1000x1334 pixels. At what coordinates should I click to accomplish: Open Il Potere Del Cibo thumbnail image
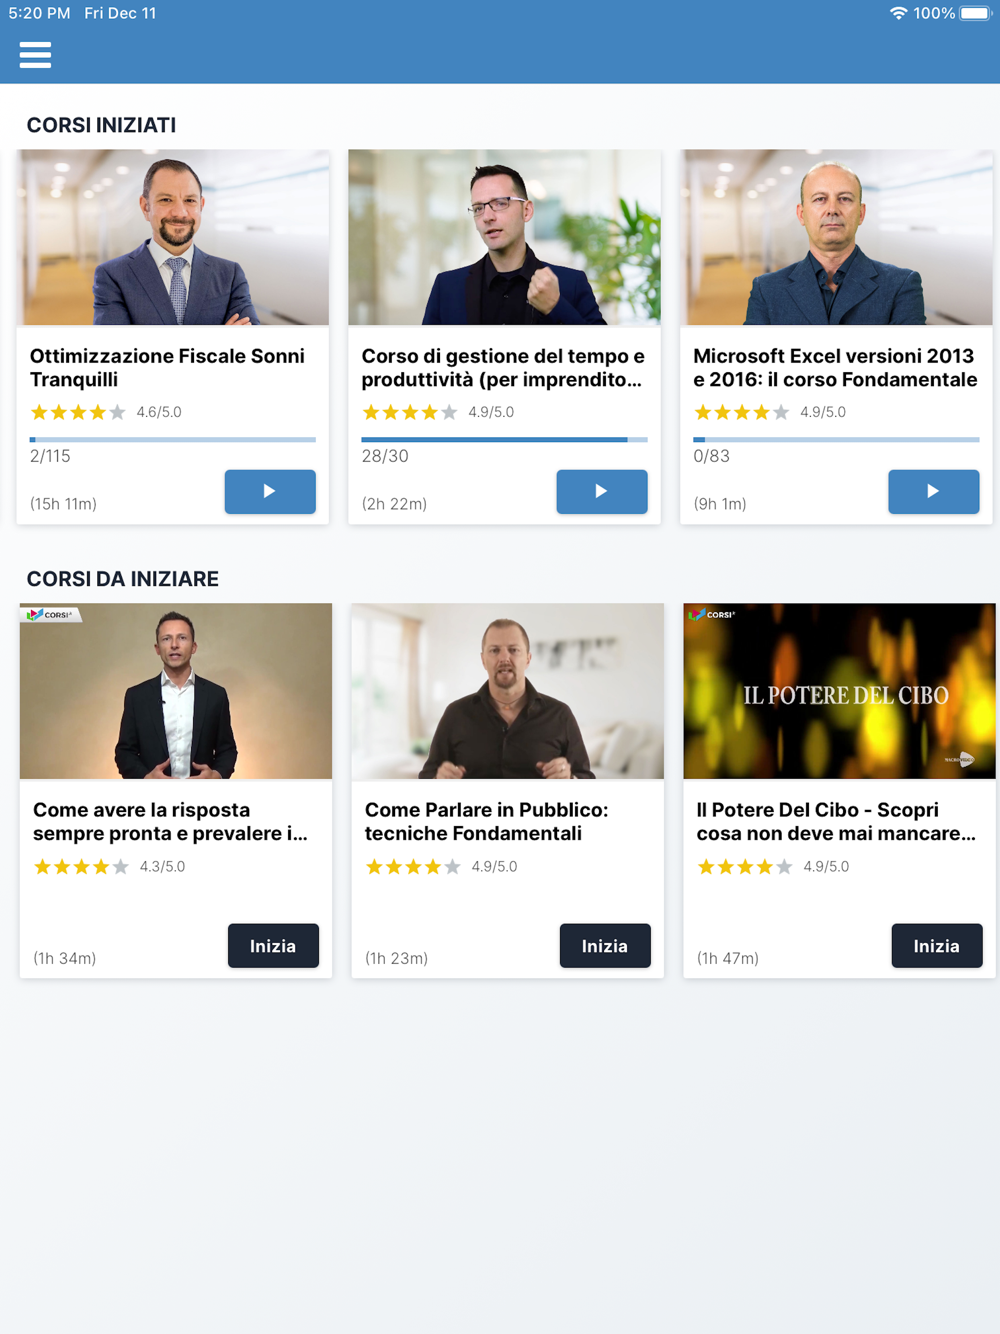[840, 691]
